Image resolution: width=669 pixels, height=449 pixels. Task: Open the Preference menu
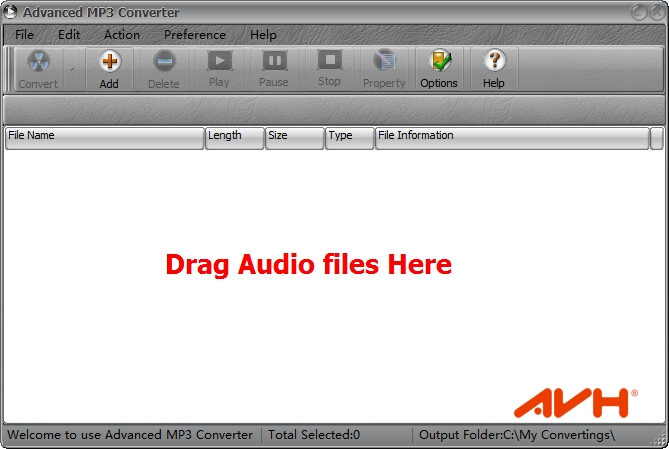(195, 35)
